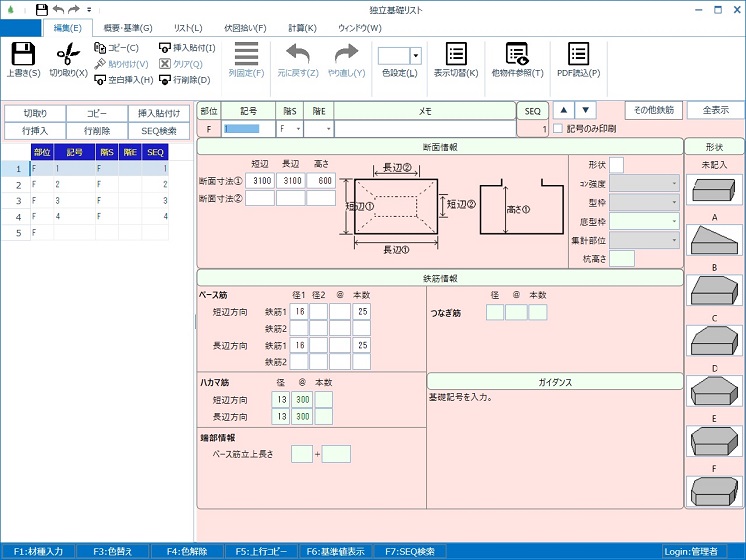The image size is (746, 560).
Task: Click the クリア(Q) ribbon icon
Action: coord(165,64)
